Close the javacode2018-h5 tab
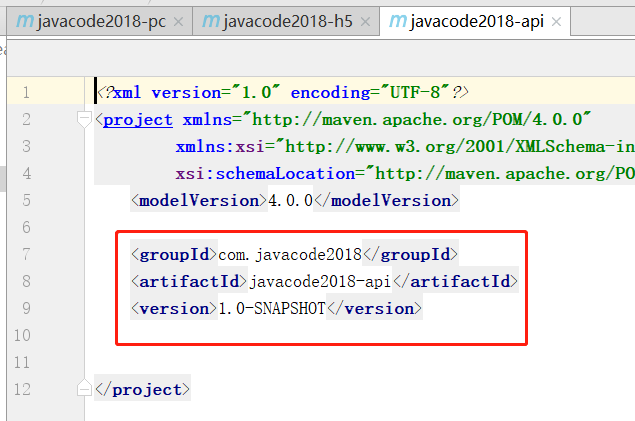Image resolution: width=635 pixels, height=421 pixels. point(365,22)
